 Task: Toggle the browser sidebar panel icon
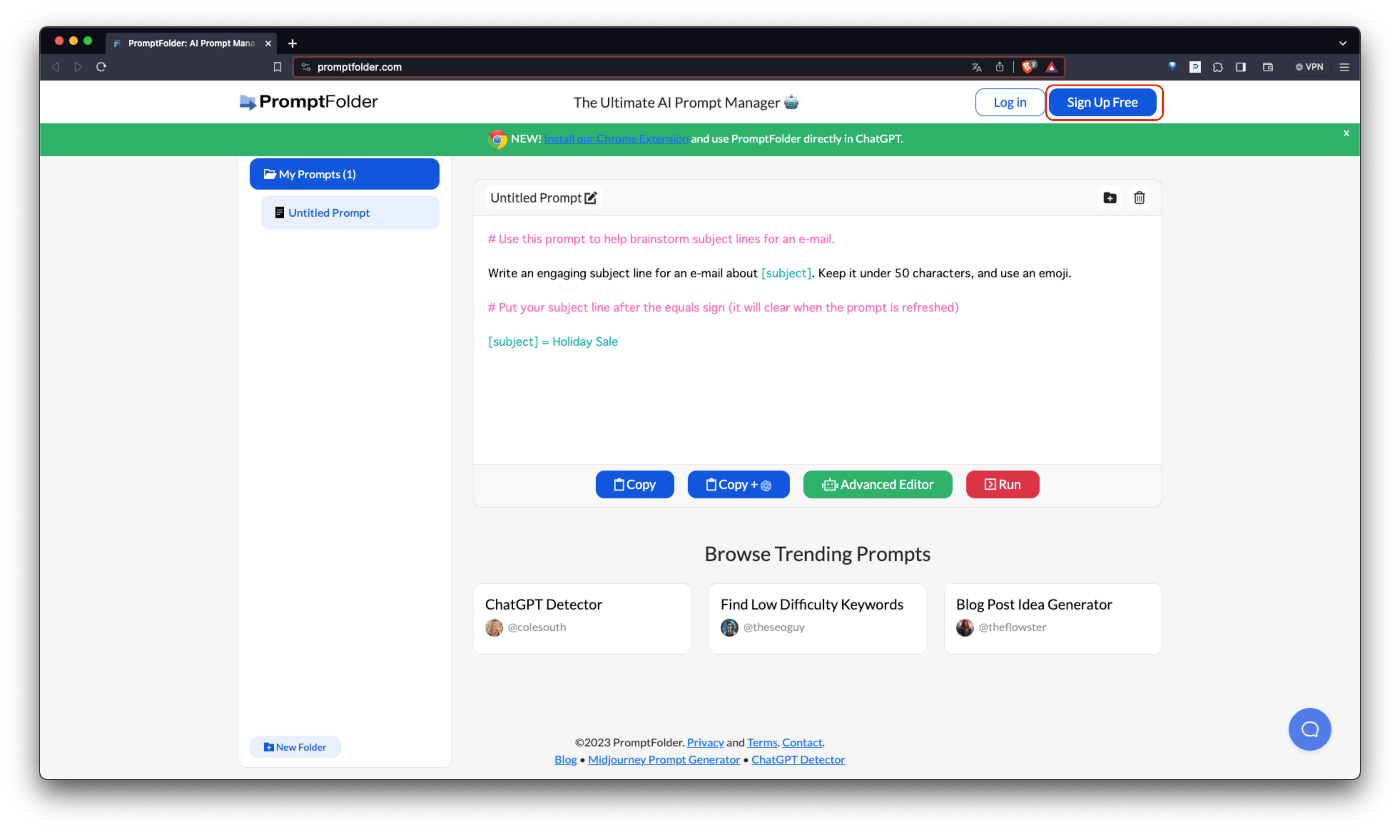[1241, 67]
